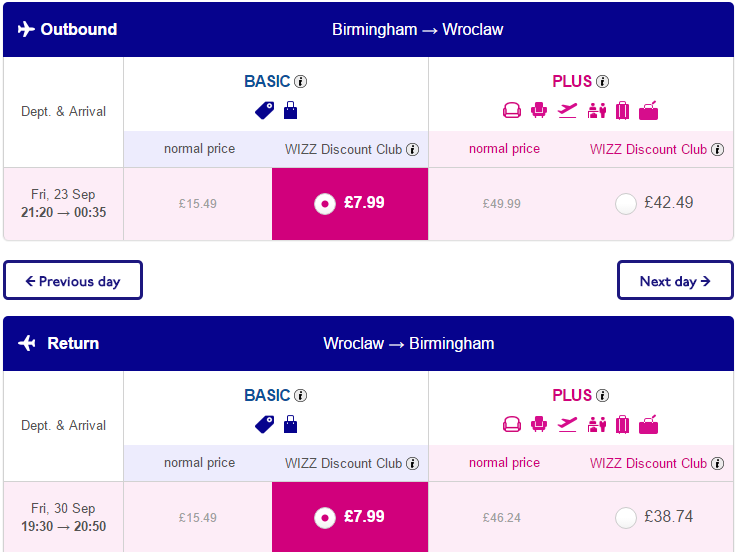The height and width of the screenshot is (552, 735).
Task: Select Return BASIC £7.99 fare radio button
Action: (325, 518)
